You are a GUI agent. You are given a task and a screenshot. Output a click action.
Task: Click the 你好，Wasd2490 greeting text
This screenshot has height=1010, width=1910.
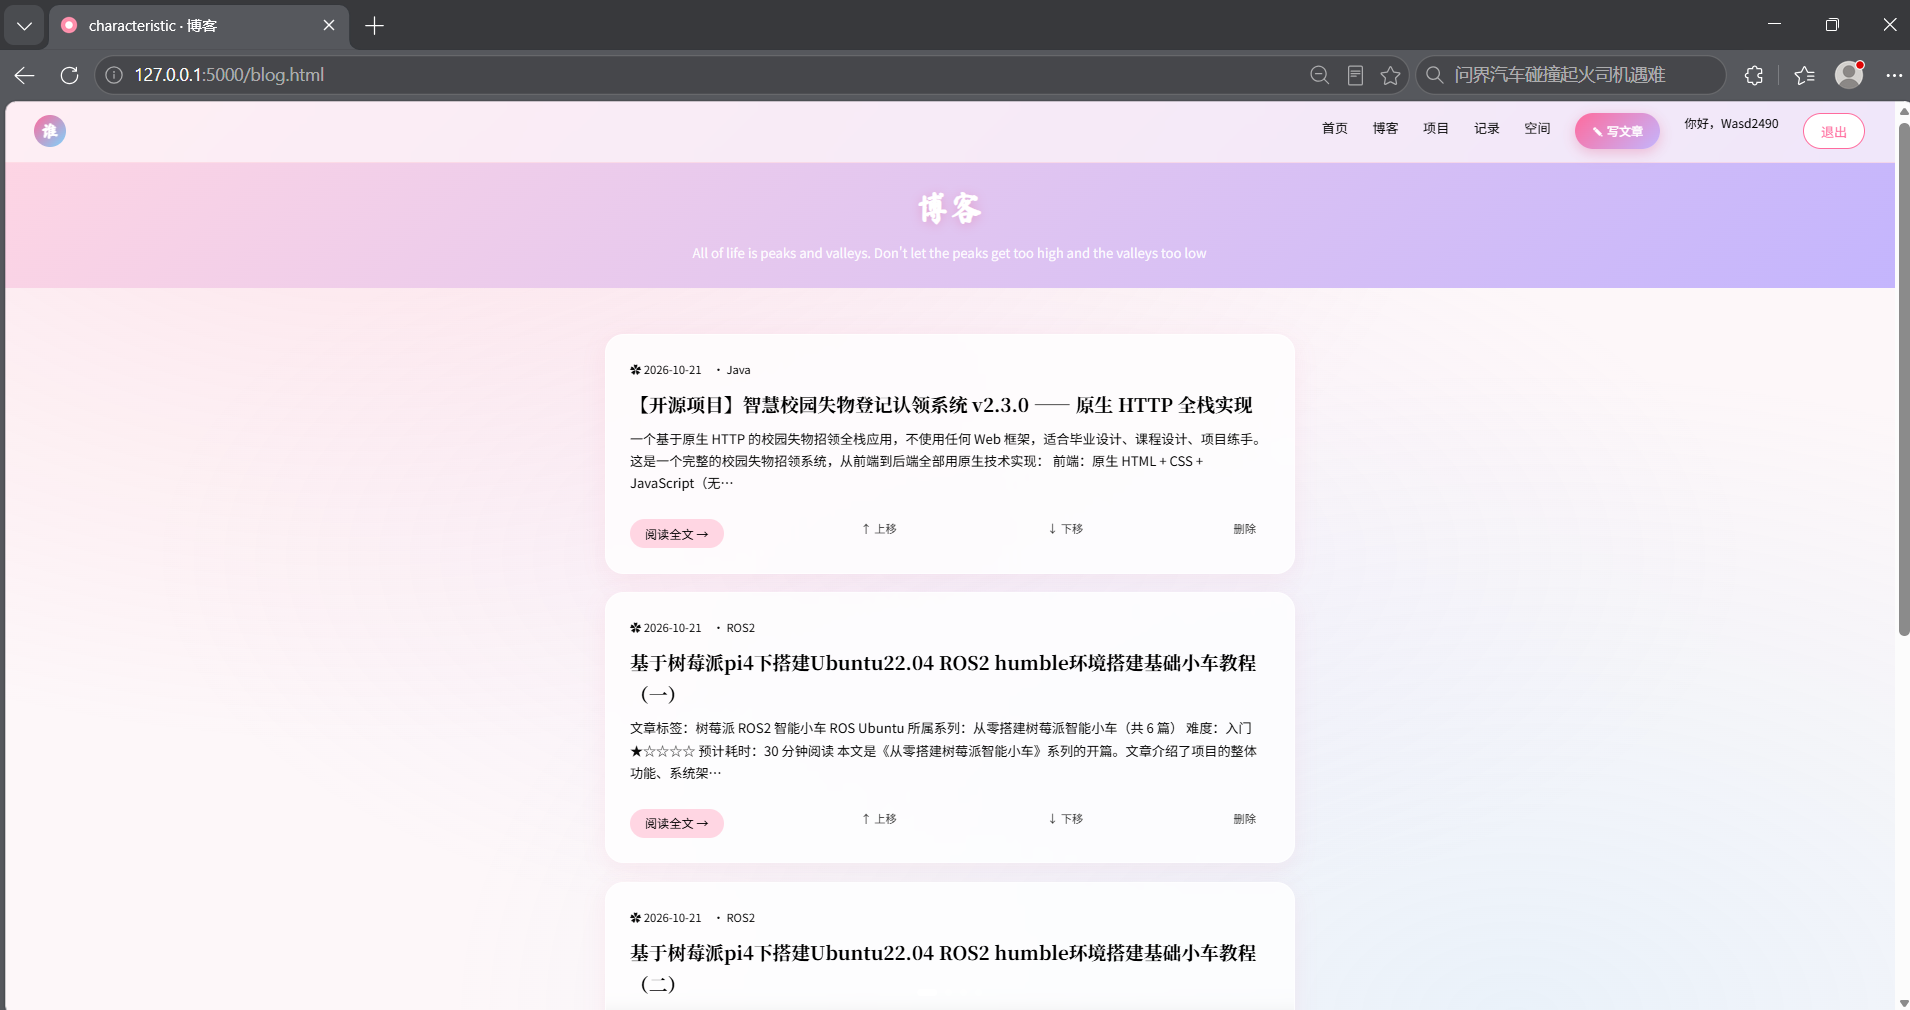click(1731, 124)
